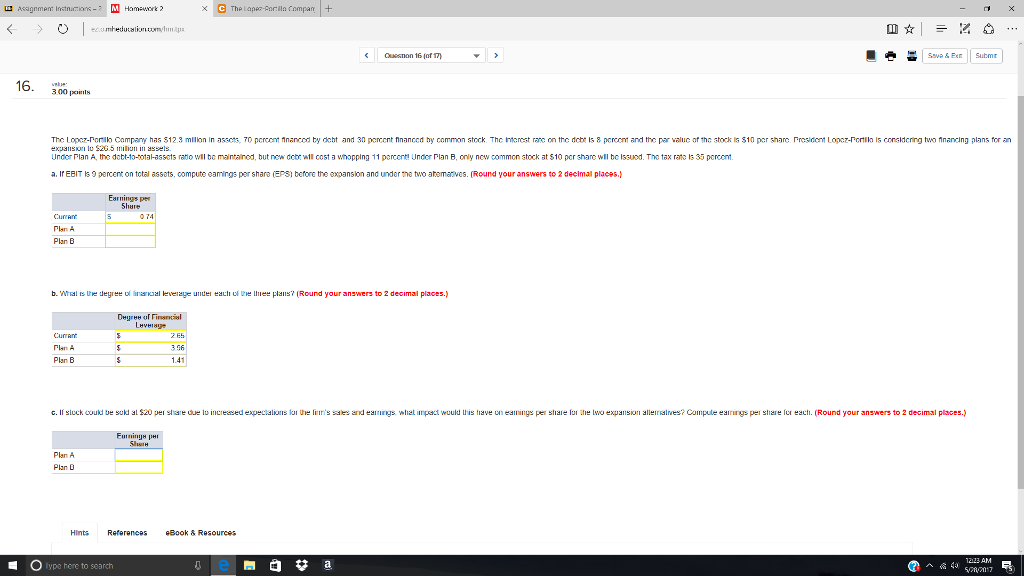This screenshot has height=576, width=1024.
Task: Open the References tab
Action: [127, 533]
